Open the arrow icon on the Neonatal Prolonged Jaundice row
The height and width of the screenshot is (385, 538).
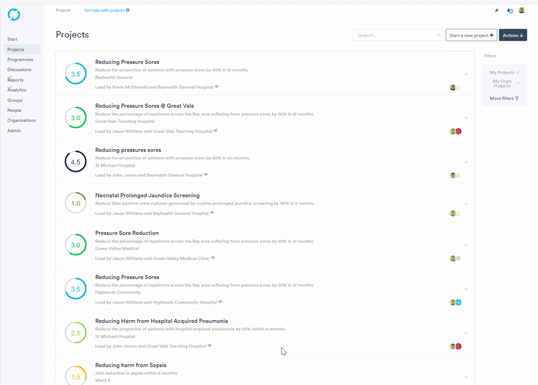(466, 203)
